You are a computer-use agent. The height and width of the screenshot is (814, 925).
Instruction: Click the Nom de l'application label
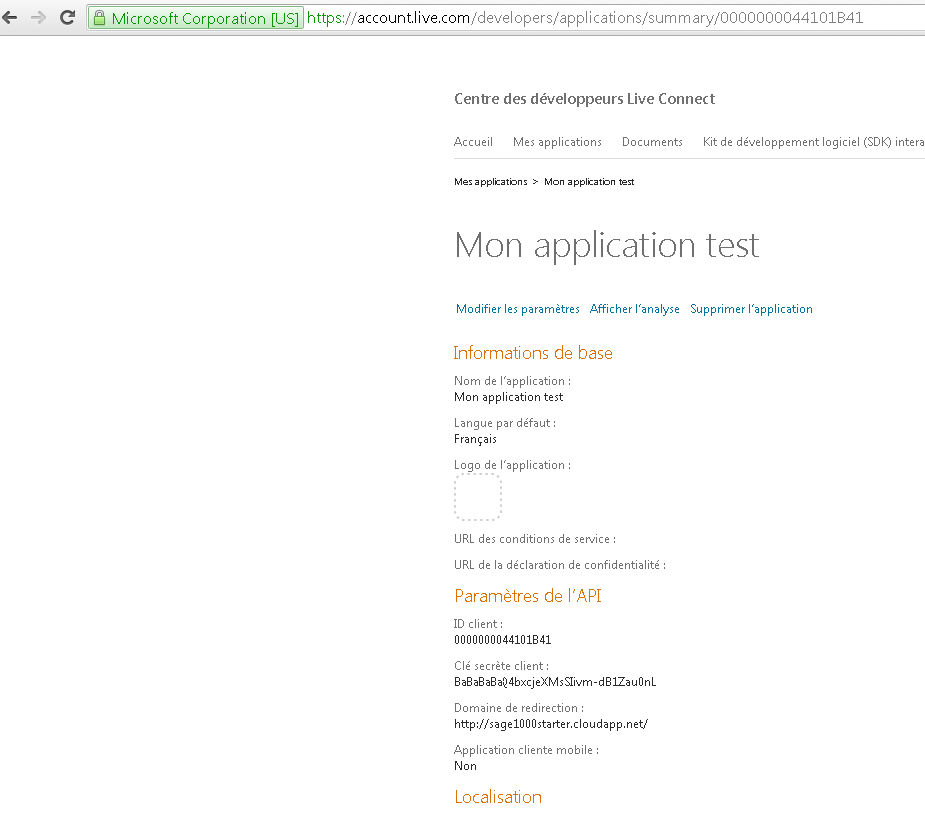[x=512, y=380]
